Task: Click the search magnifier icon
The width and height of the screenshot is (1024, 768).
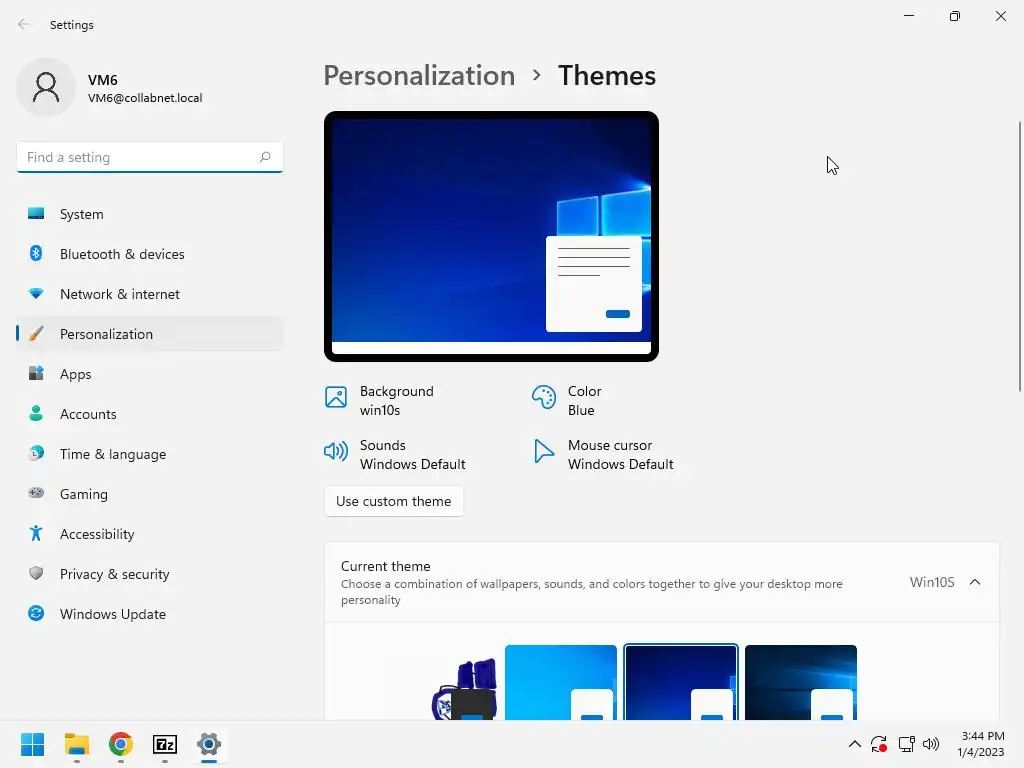Action: 264,157
